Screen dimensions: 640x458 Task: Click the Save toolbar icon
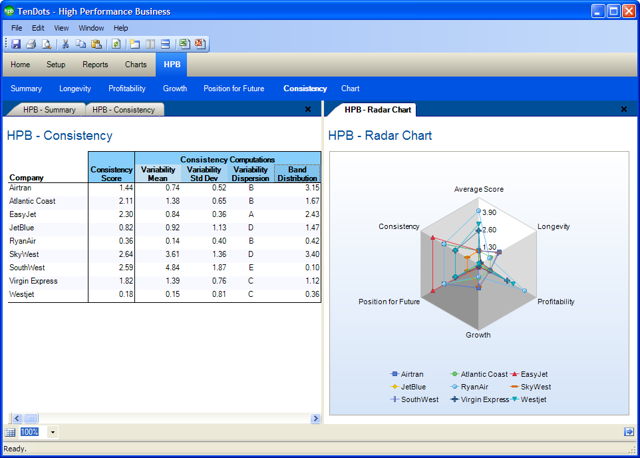(x=16, y=44)
